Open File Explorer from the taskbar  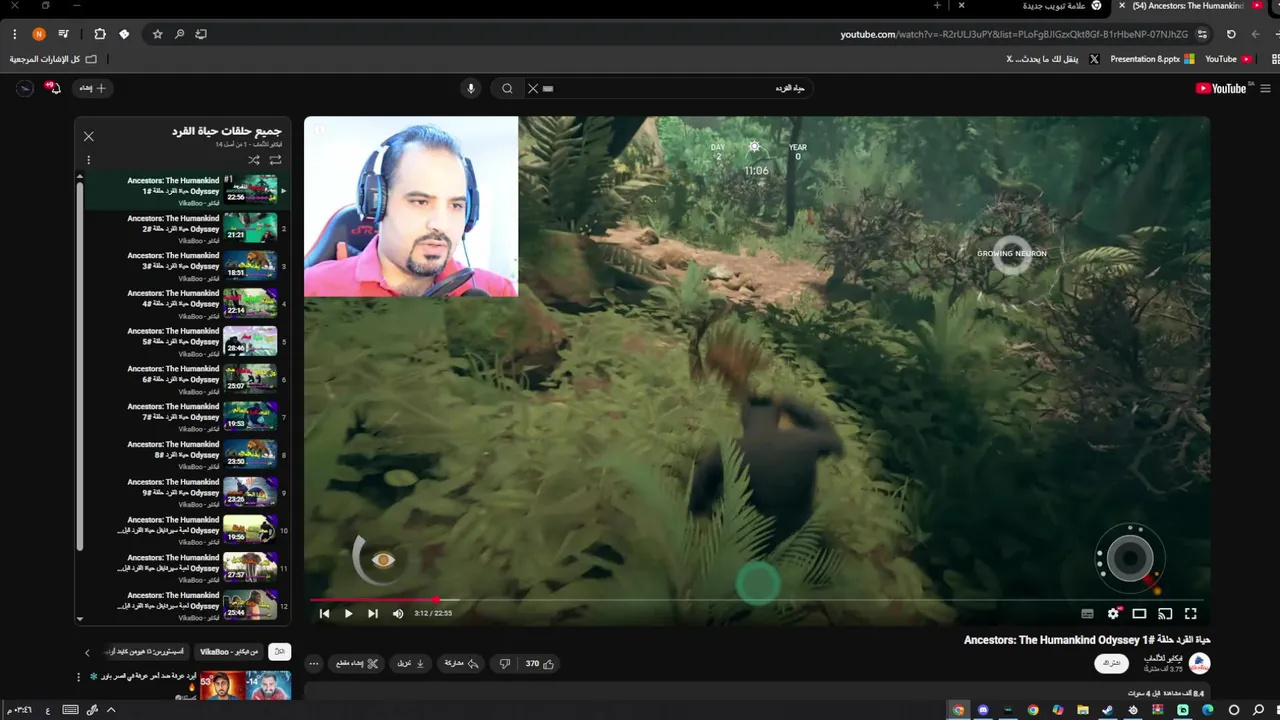[1083, 710]
